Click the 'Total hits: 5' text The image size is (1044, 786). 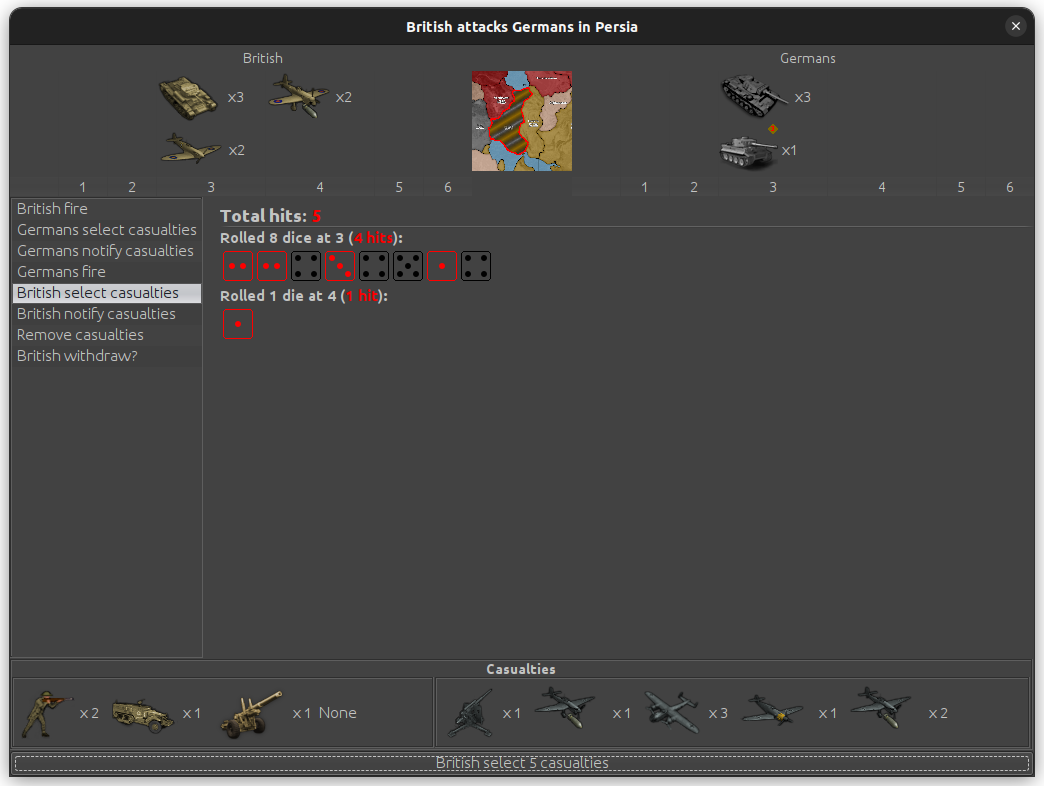pyautogui.click(x=270, y=216)
